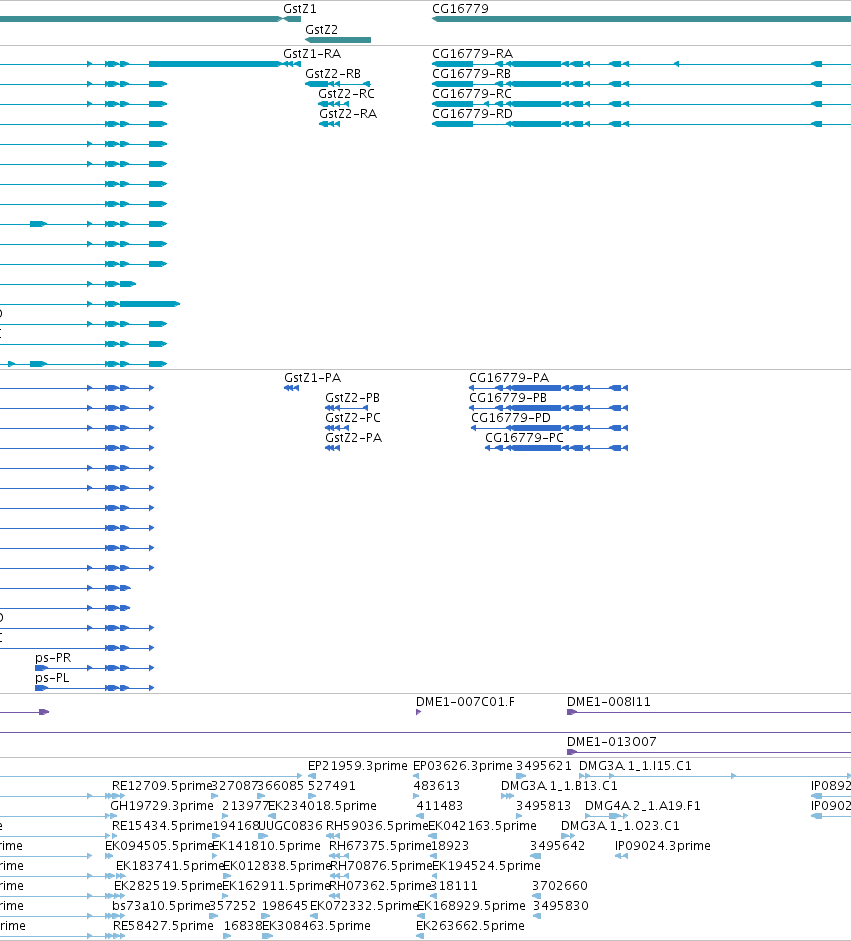The width and height of the screenshot is (851, 941).
Task: Click protein GstZ2-PA label
Action: tap(353, 438)
